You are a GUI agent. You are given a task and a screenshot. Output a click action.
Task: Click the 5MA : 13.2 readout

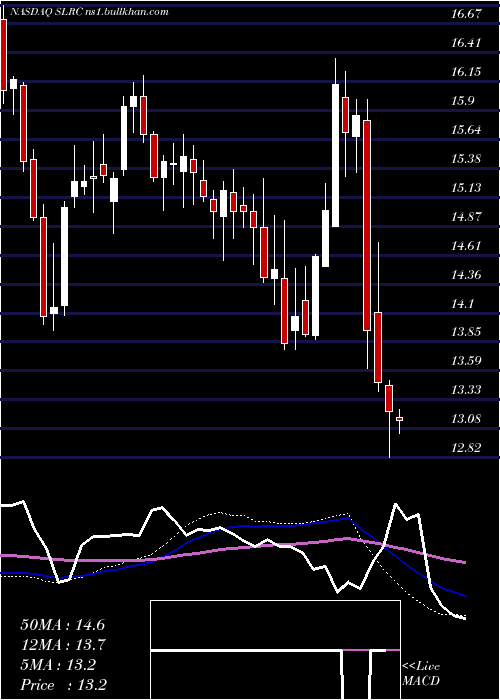coord(58,665)
